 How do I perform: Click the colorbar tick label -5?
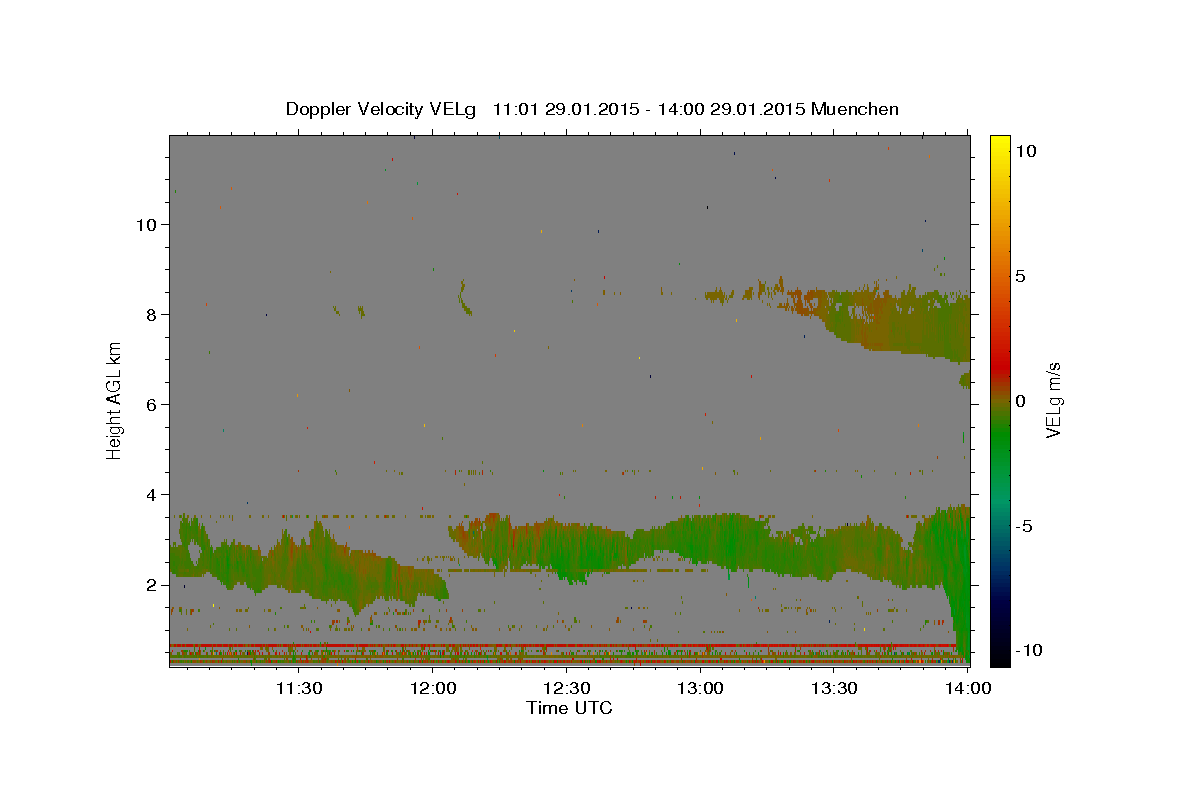pyautogui.click(x=1024, y=526)
